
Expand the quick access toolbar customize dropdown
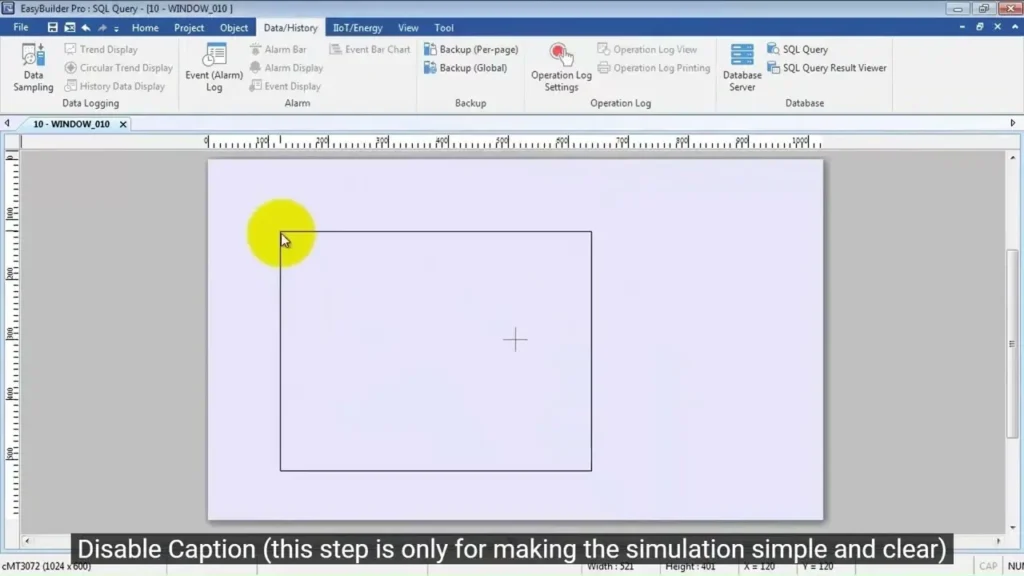pyautogui.click(x=118, y=28)
